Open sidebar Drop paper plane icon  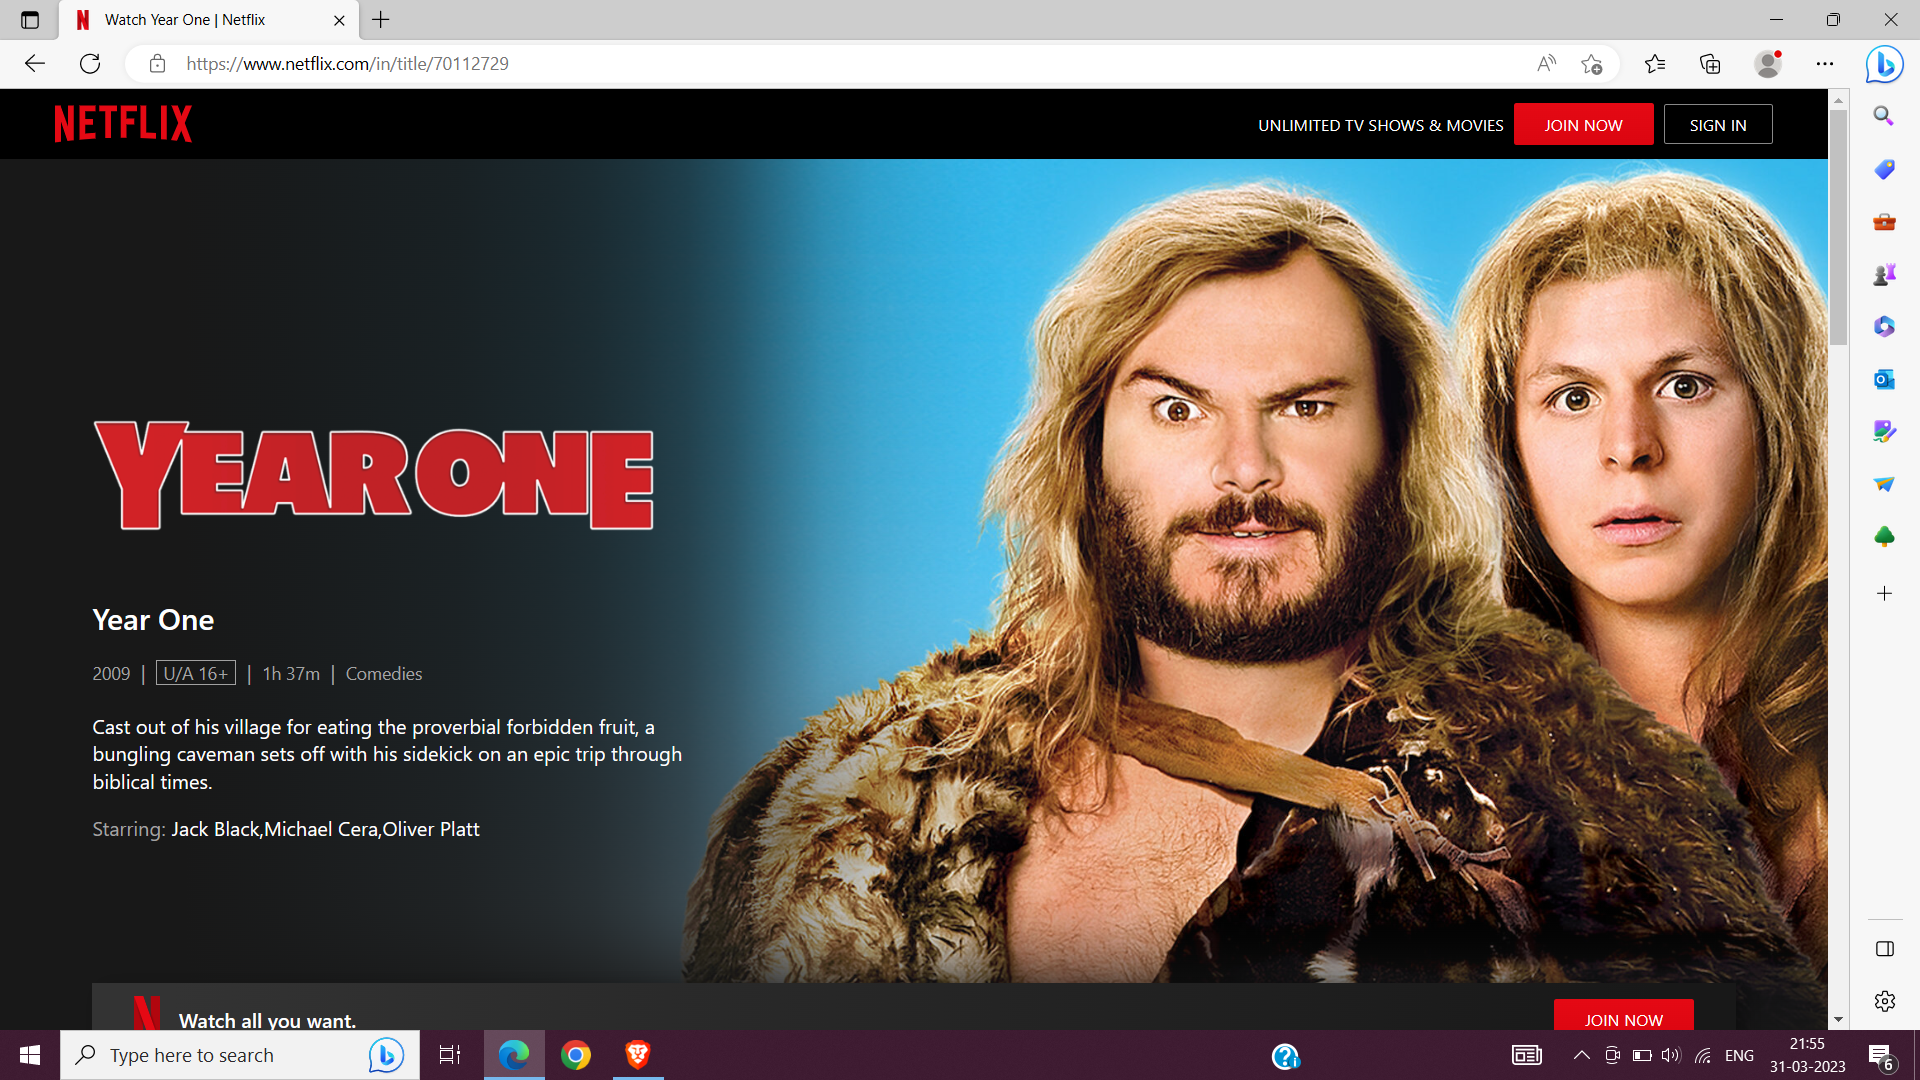(1884, 484)
